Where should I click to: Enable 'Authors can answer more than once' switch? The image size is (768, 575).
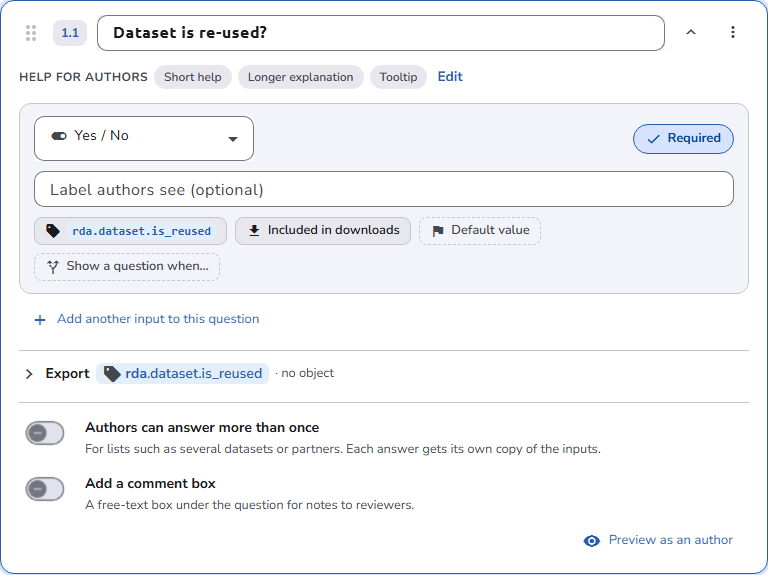[45, 433]
